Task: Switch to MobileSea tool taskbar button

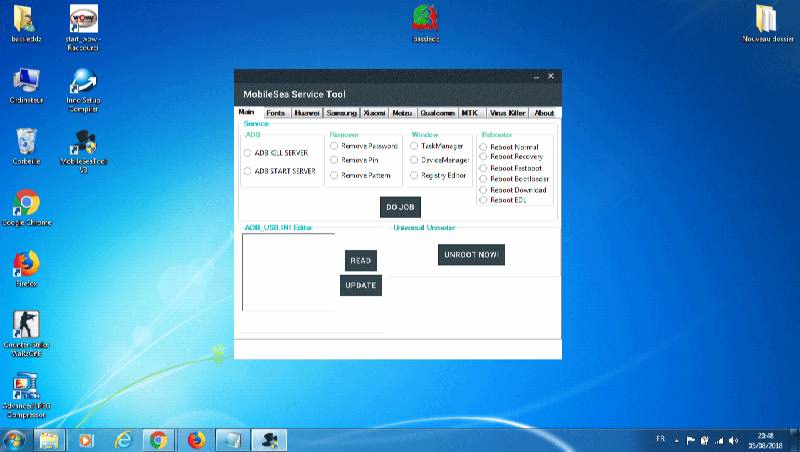Action: click(x=269, y=440)
